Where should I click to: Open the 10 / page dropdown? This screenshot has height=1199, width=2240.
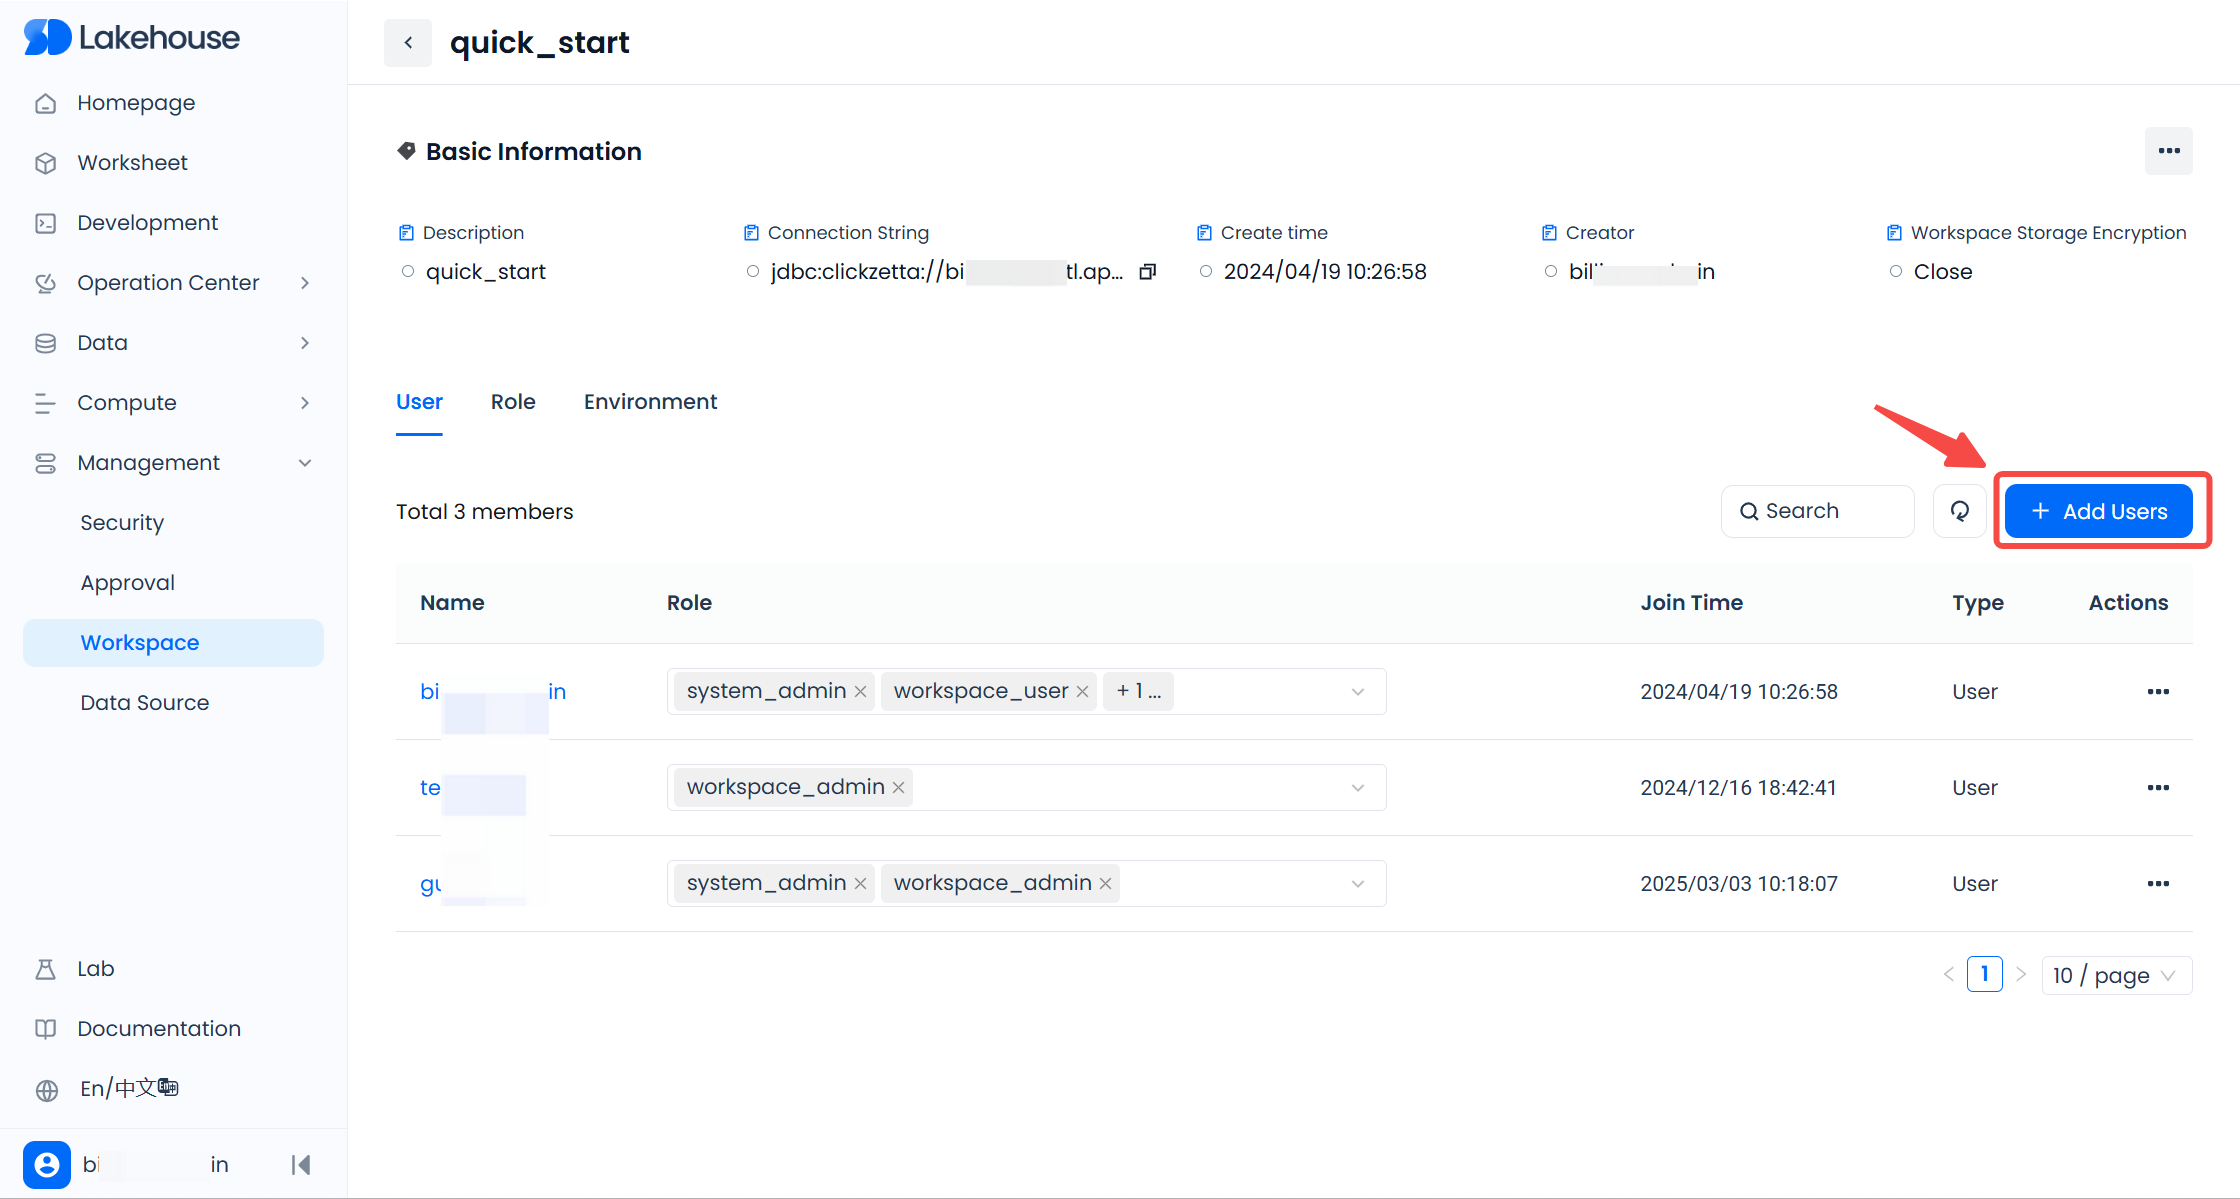[2116, 975]
